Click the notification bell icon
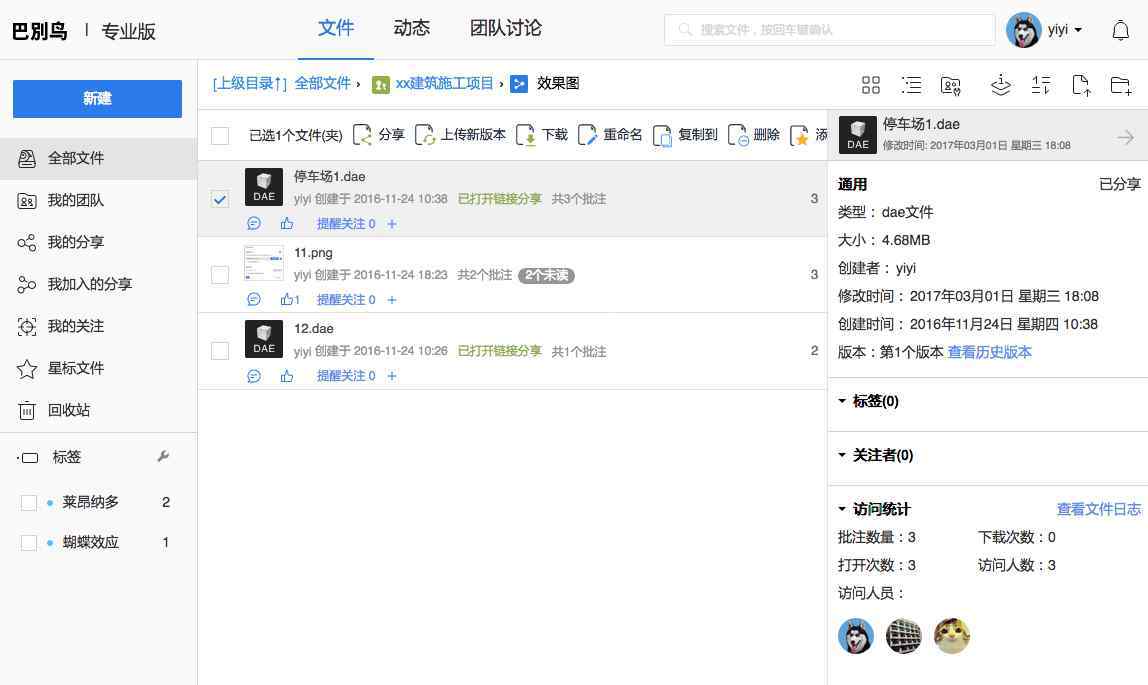The image size is (1148, 685). (1120, 30)
